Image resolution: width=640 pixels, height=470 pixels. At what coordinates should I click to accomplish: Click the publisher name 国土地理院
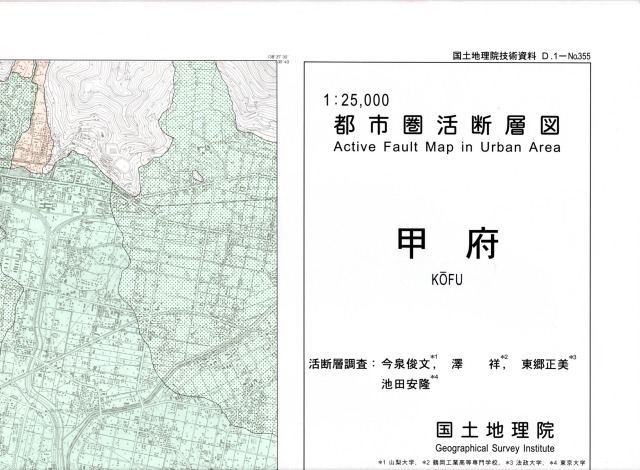click(x=495, y=430)
